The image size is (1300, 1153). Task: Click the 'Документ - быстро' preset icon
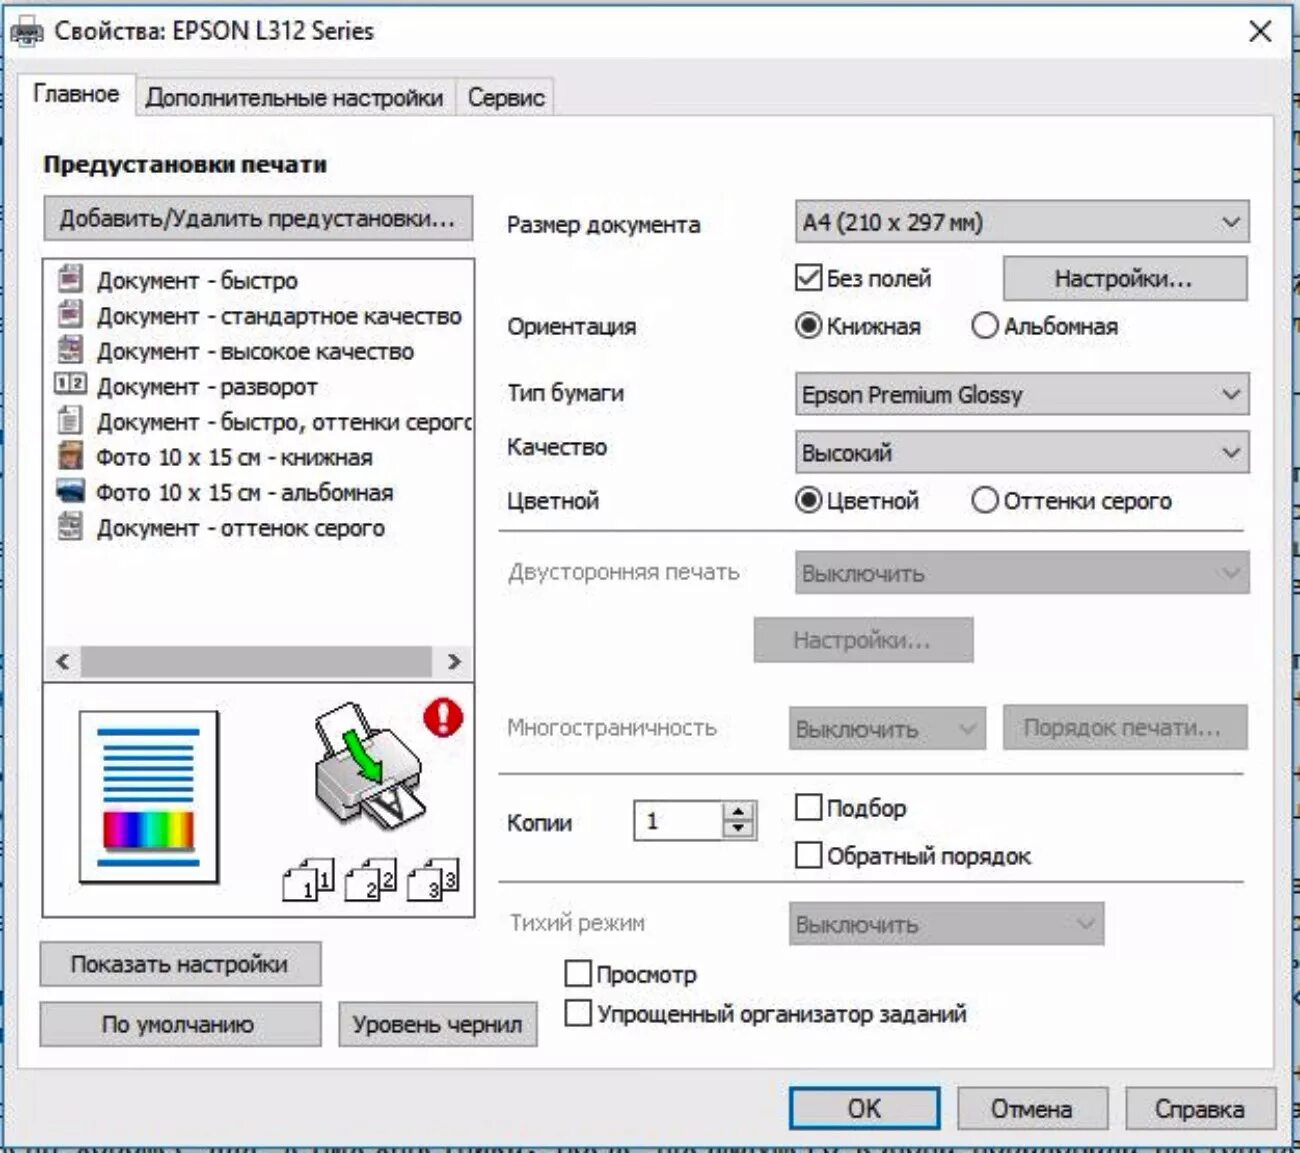click(x=70, y=278)
